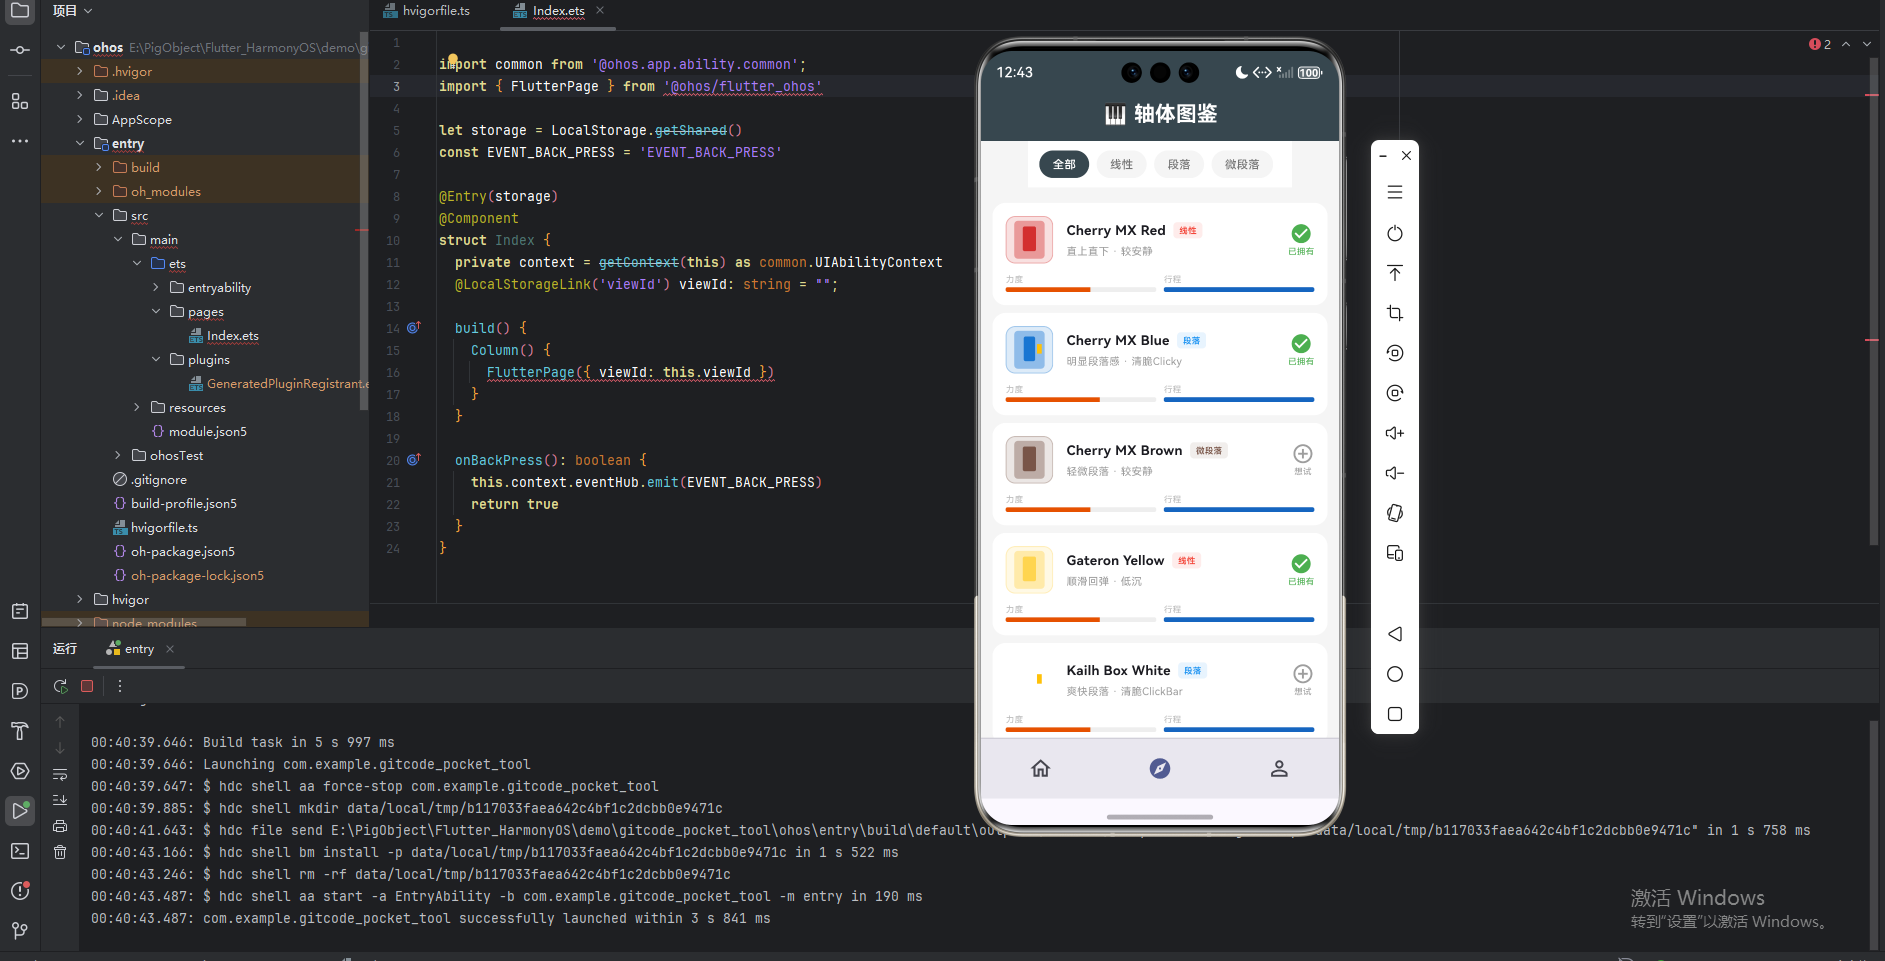Open the Cherry MX Red switch card

point(1160,252)
